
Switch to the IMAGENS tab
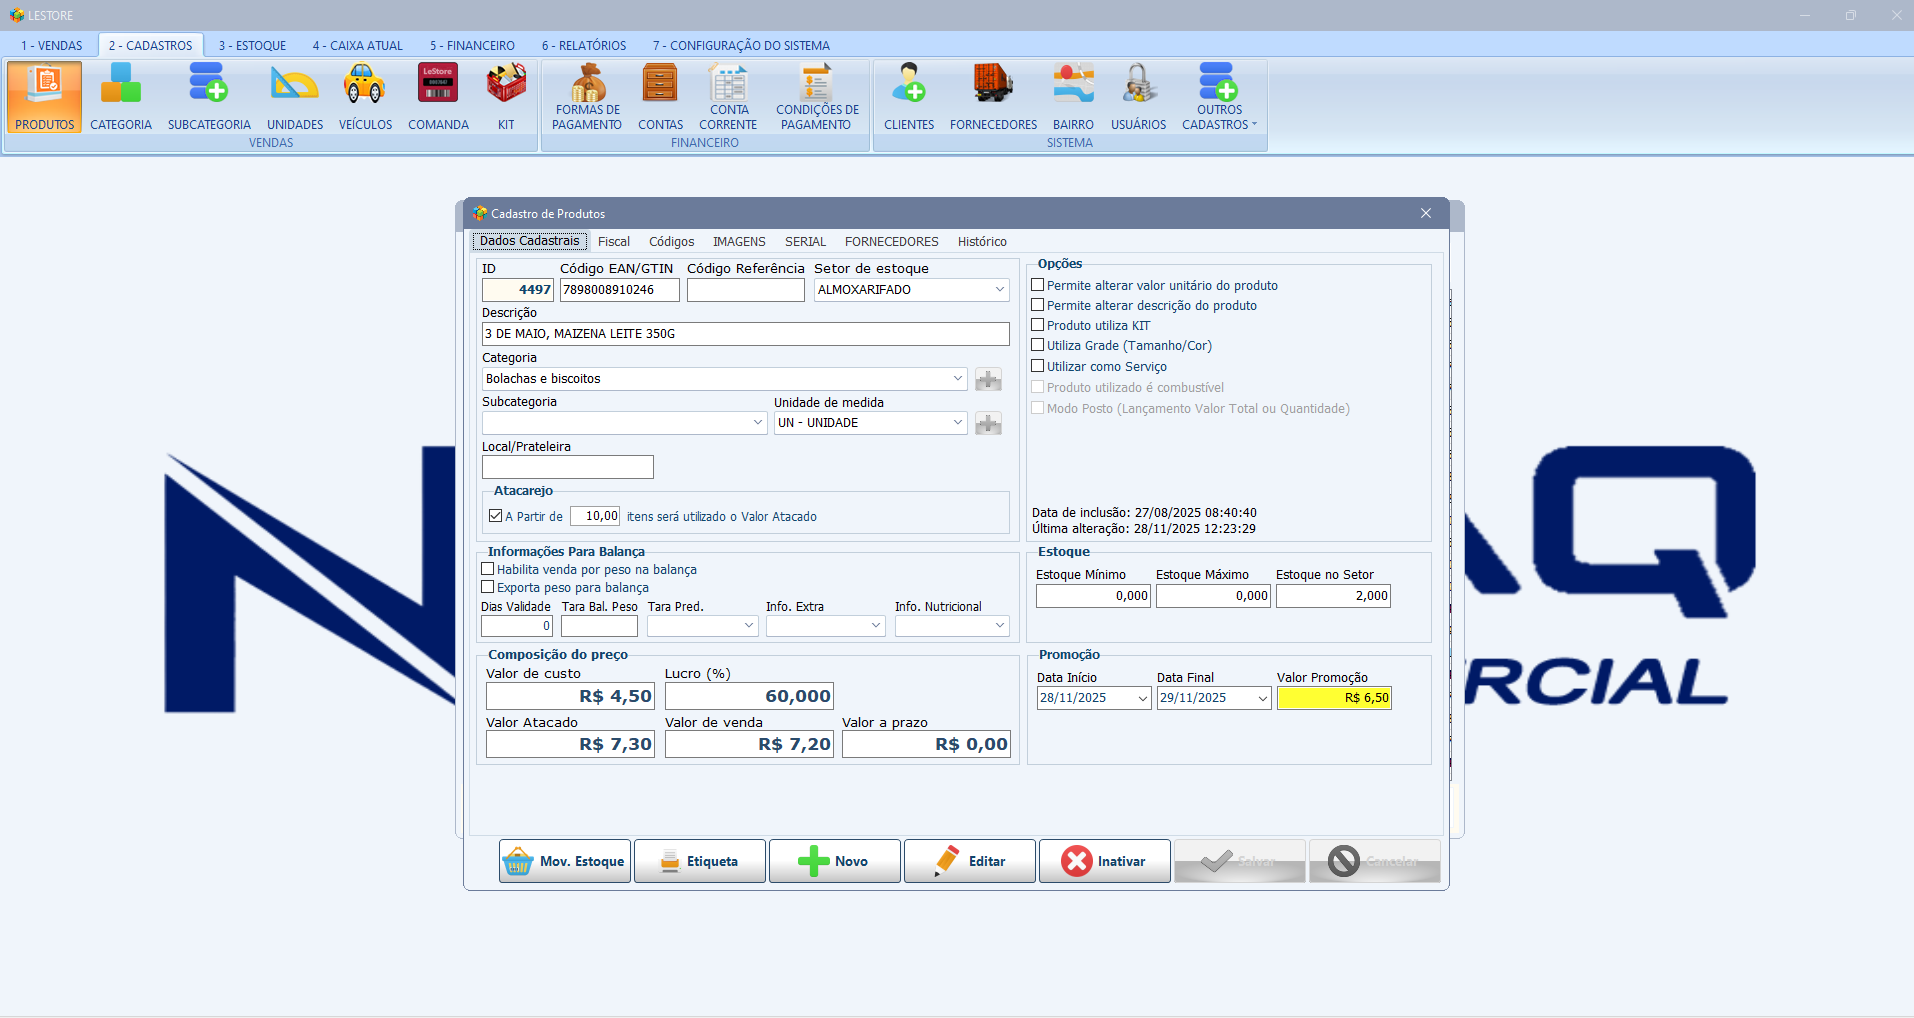point(739,241)
